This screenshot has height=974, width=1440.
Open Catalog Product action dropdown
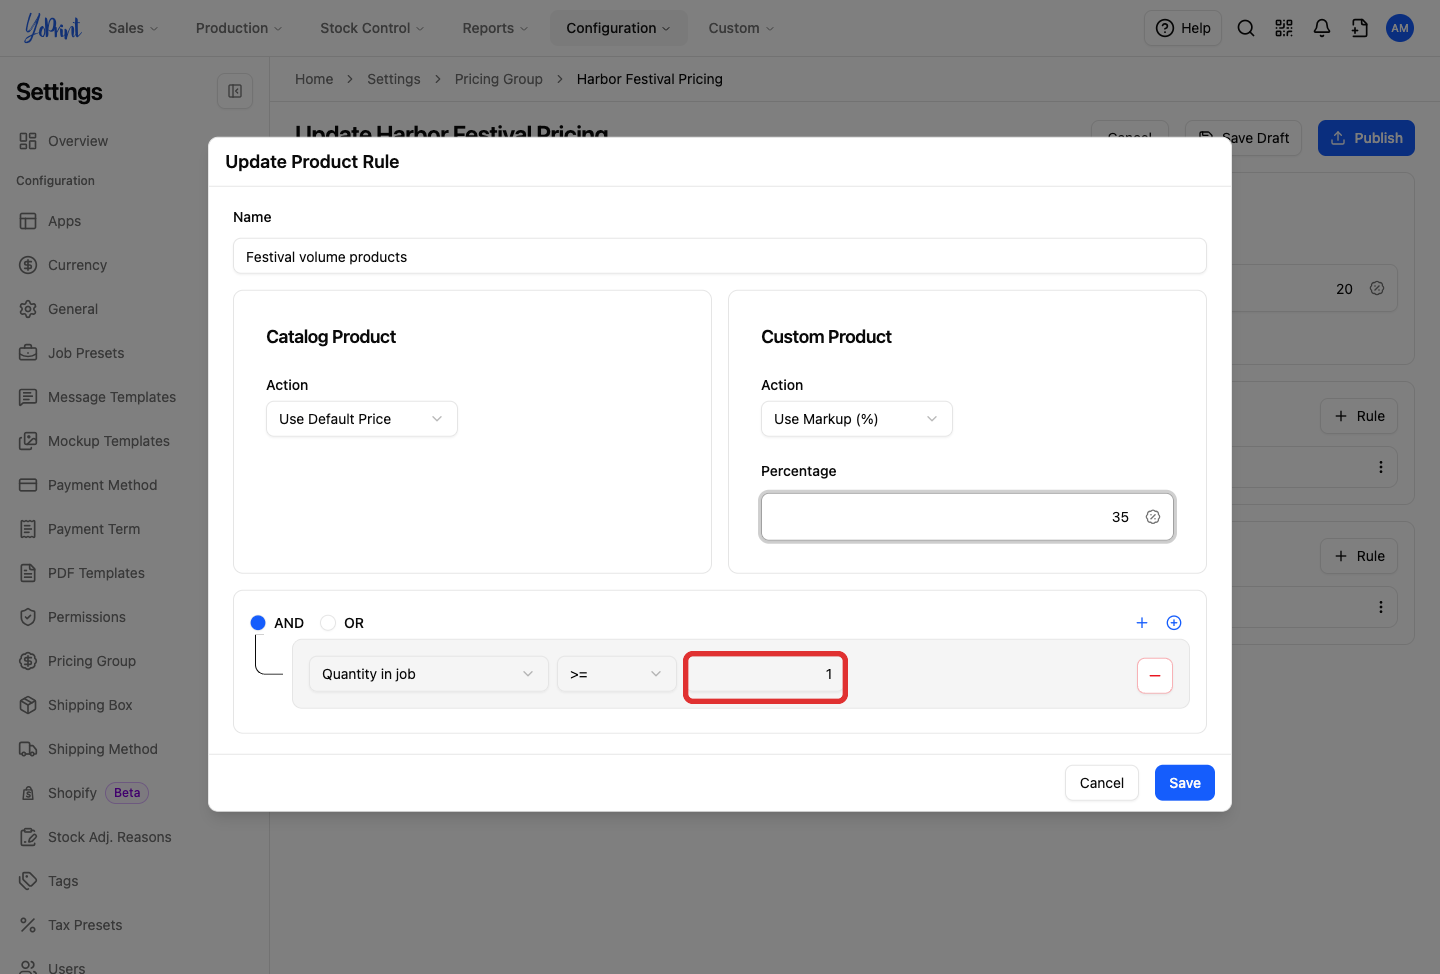pyautogui.click(x=362, y=419)
